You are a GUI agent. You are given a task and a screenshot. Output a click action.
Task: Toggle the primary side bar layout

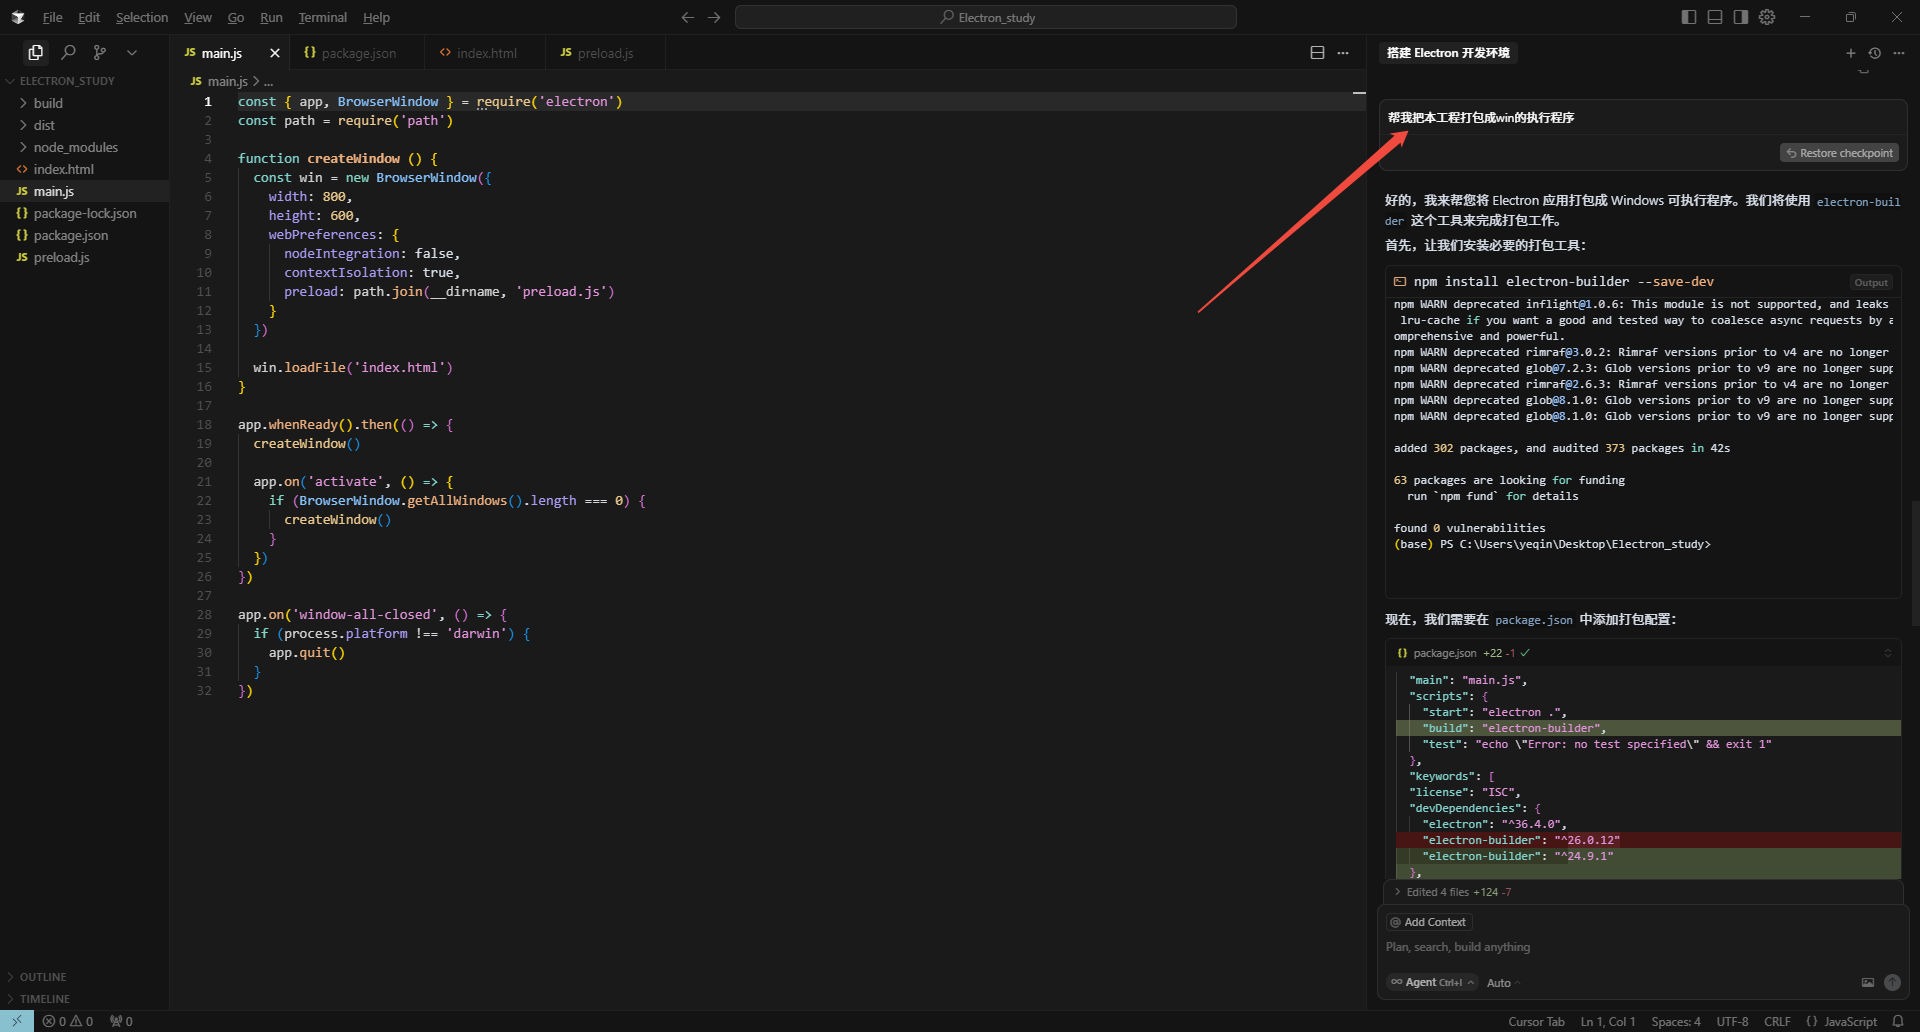tap(1689, 17)
